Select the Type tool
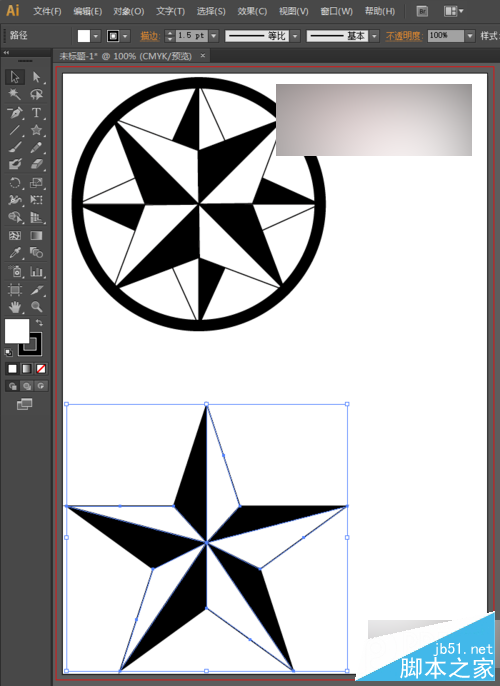Screen dimensions: 500x686 (x=36, y=112)
